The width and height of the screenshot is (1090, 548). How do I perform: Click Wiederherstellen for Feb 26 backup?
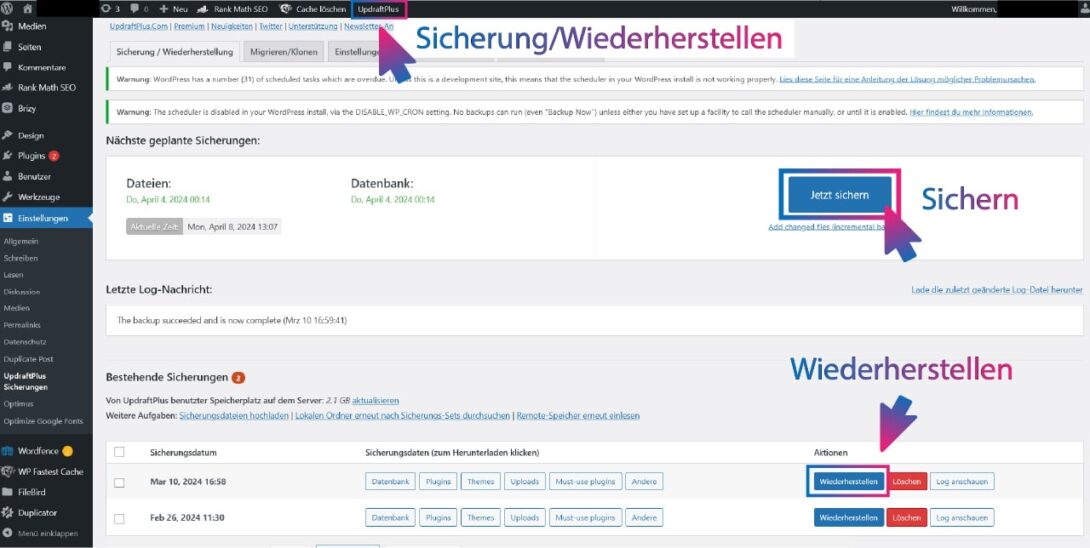(x=849, y=517)
